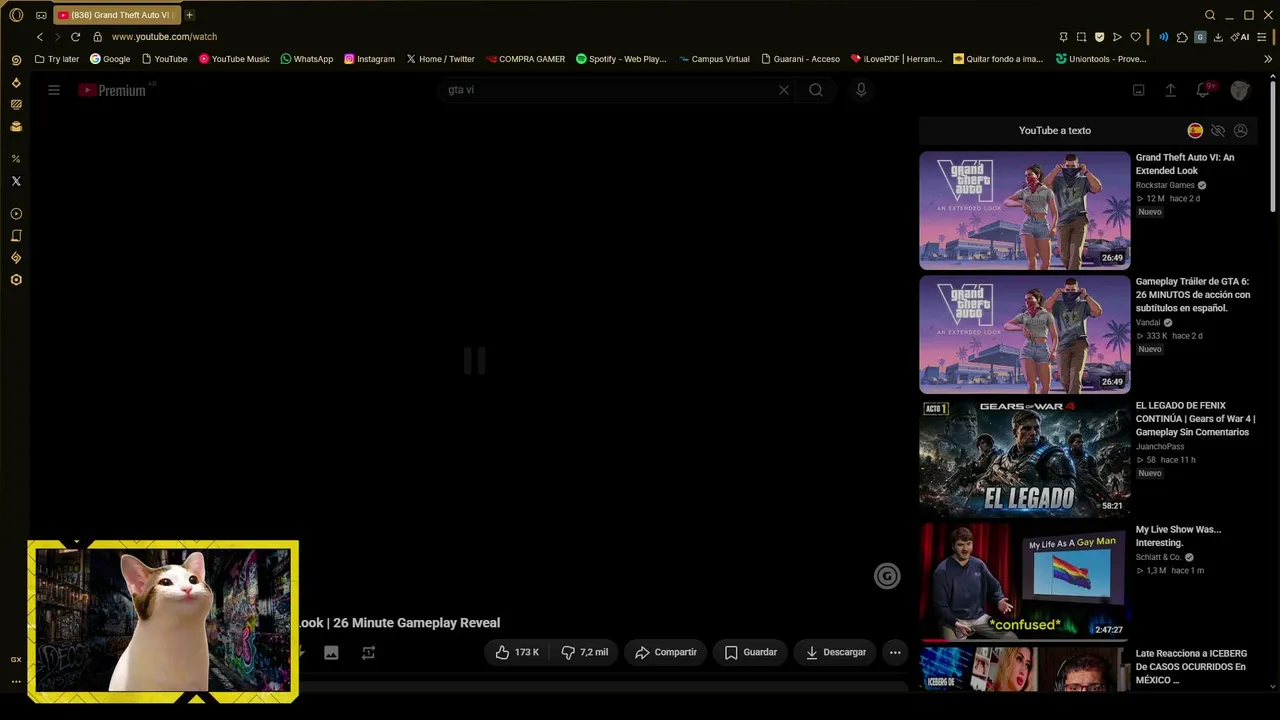Open the browser downloads icon
The height and width of the screenshot is (720, 1280).
pyautogui.click(x=1218, y=37)
